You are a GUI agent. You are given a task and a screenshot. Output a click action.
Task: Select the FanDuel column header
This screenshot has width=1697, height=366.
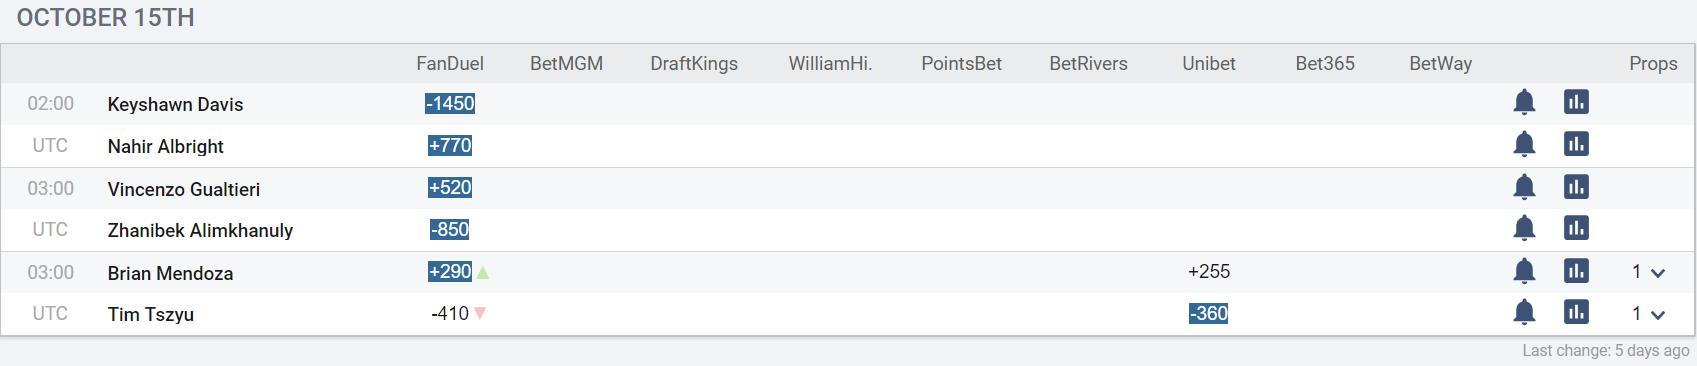tap(450, 63)
